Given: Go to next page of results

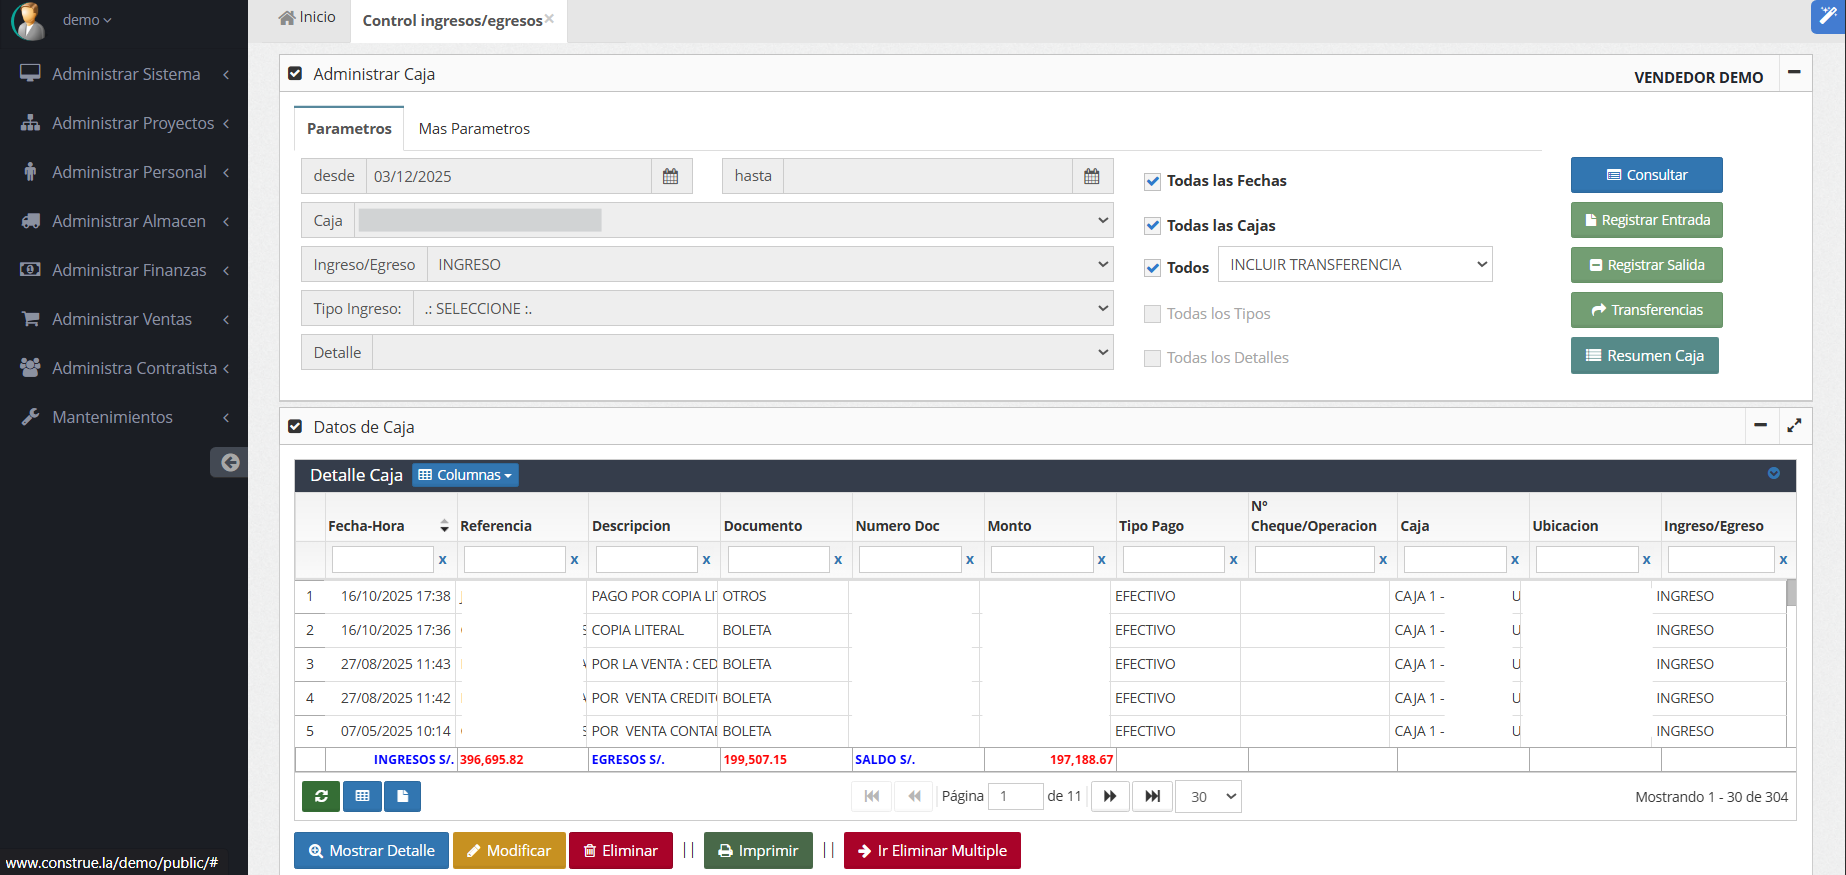Looking at the screenshot, I should [x=1110, y=796].
